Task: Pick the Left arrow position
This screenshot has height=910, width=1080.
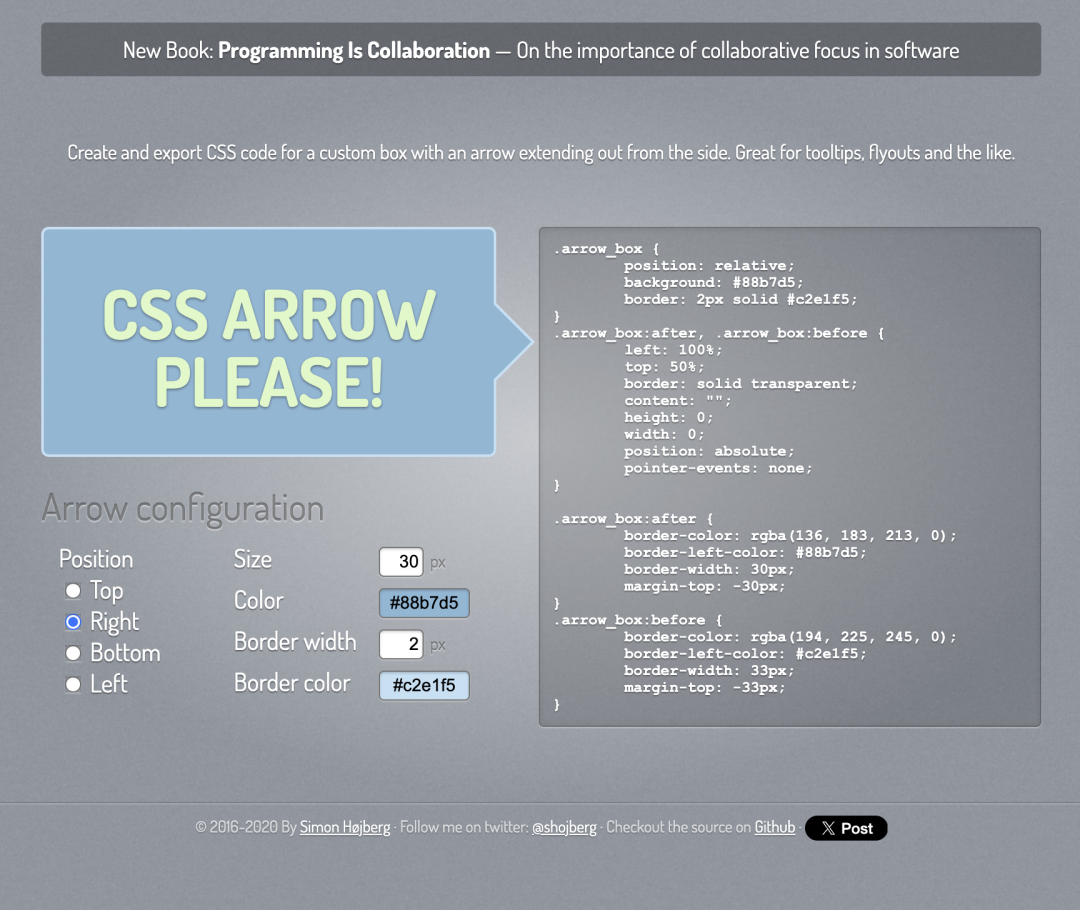Action: click(x=73, y=684)
